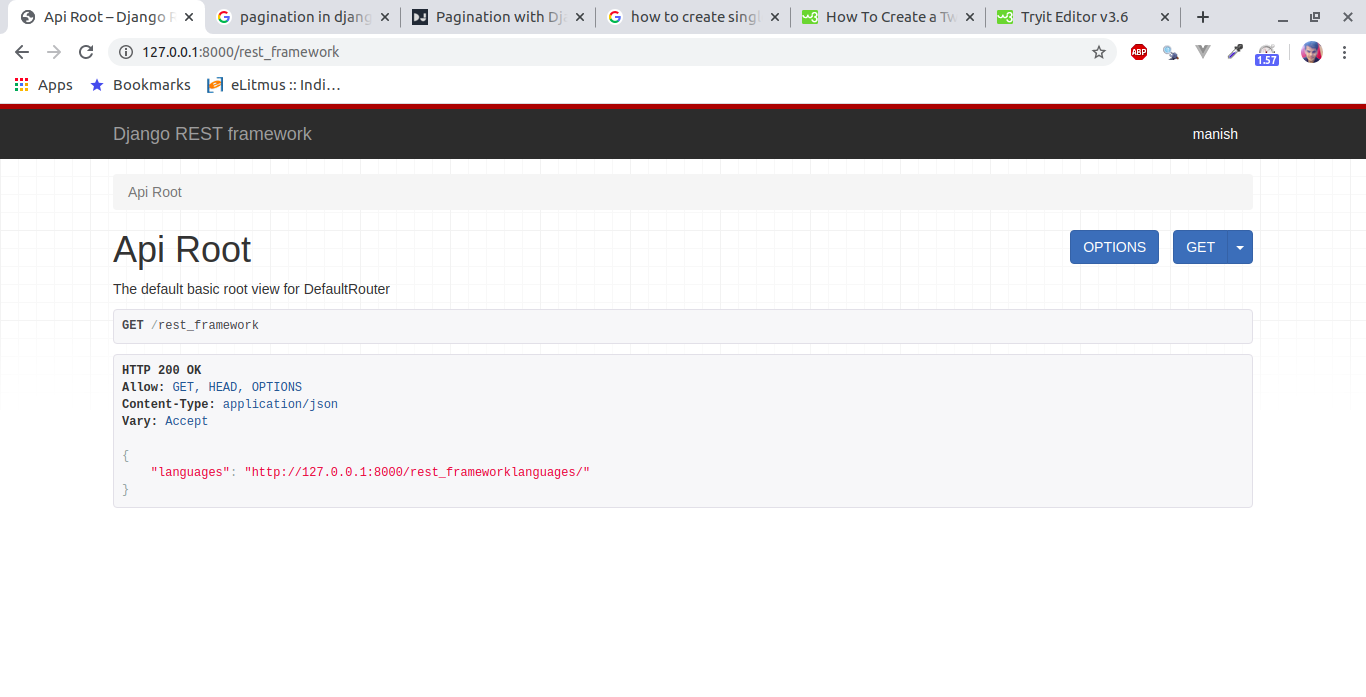Click the "languages" JSON key
This screenshot has height=697, width=1366.
point(190,472)
